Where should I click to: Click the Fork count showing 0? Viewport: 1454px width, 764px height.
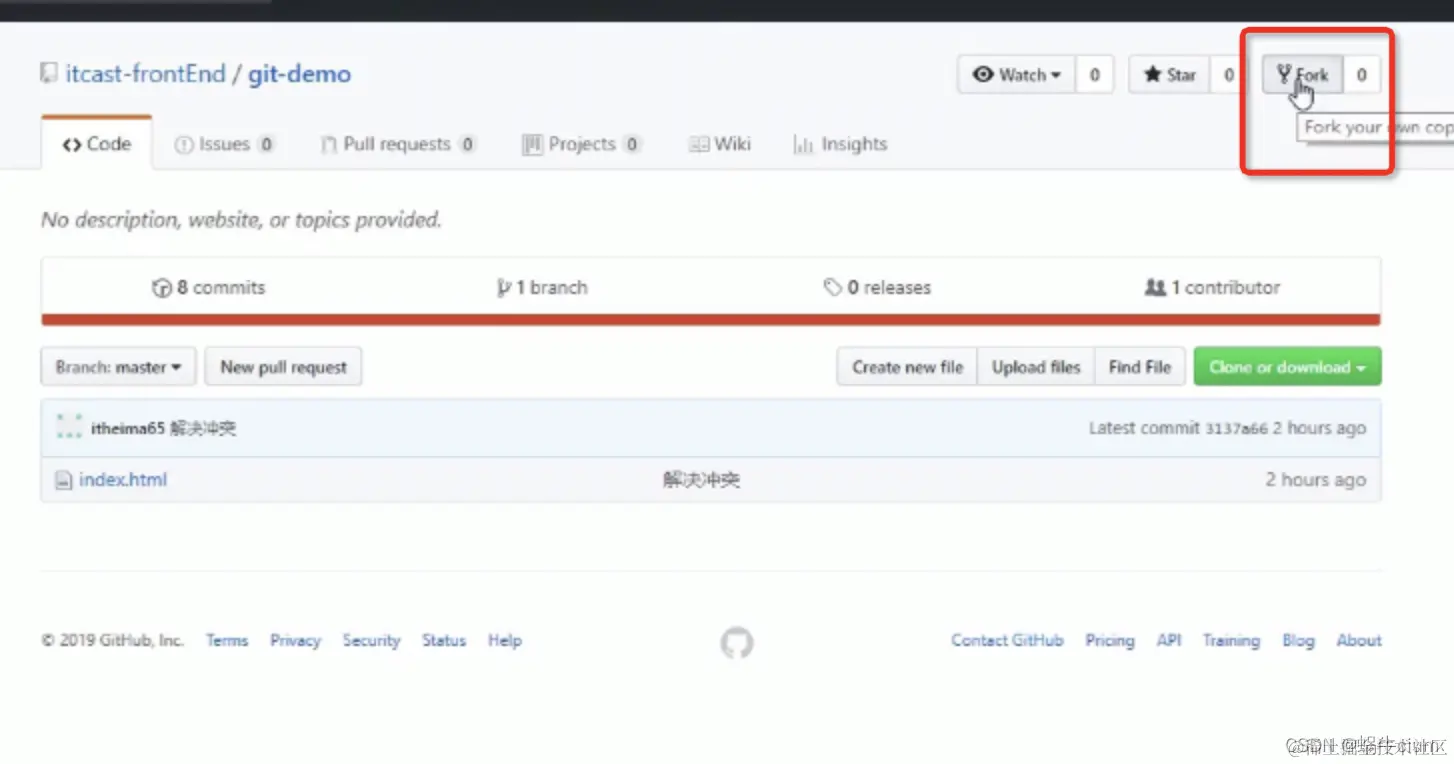1361,75
